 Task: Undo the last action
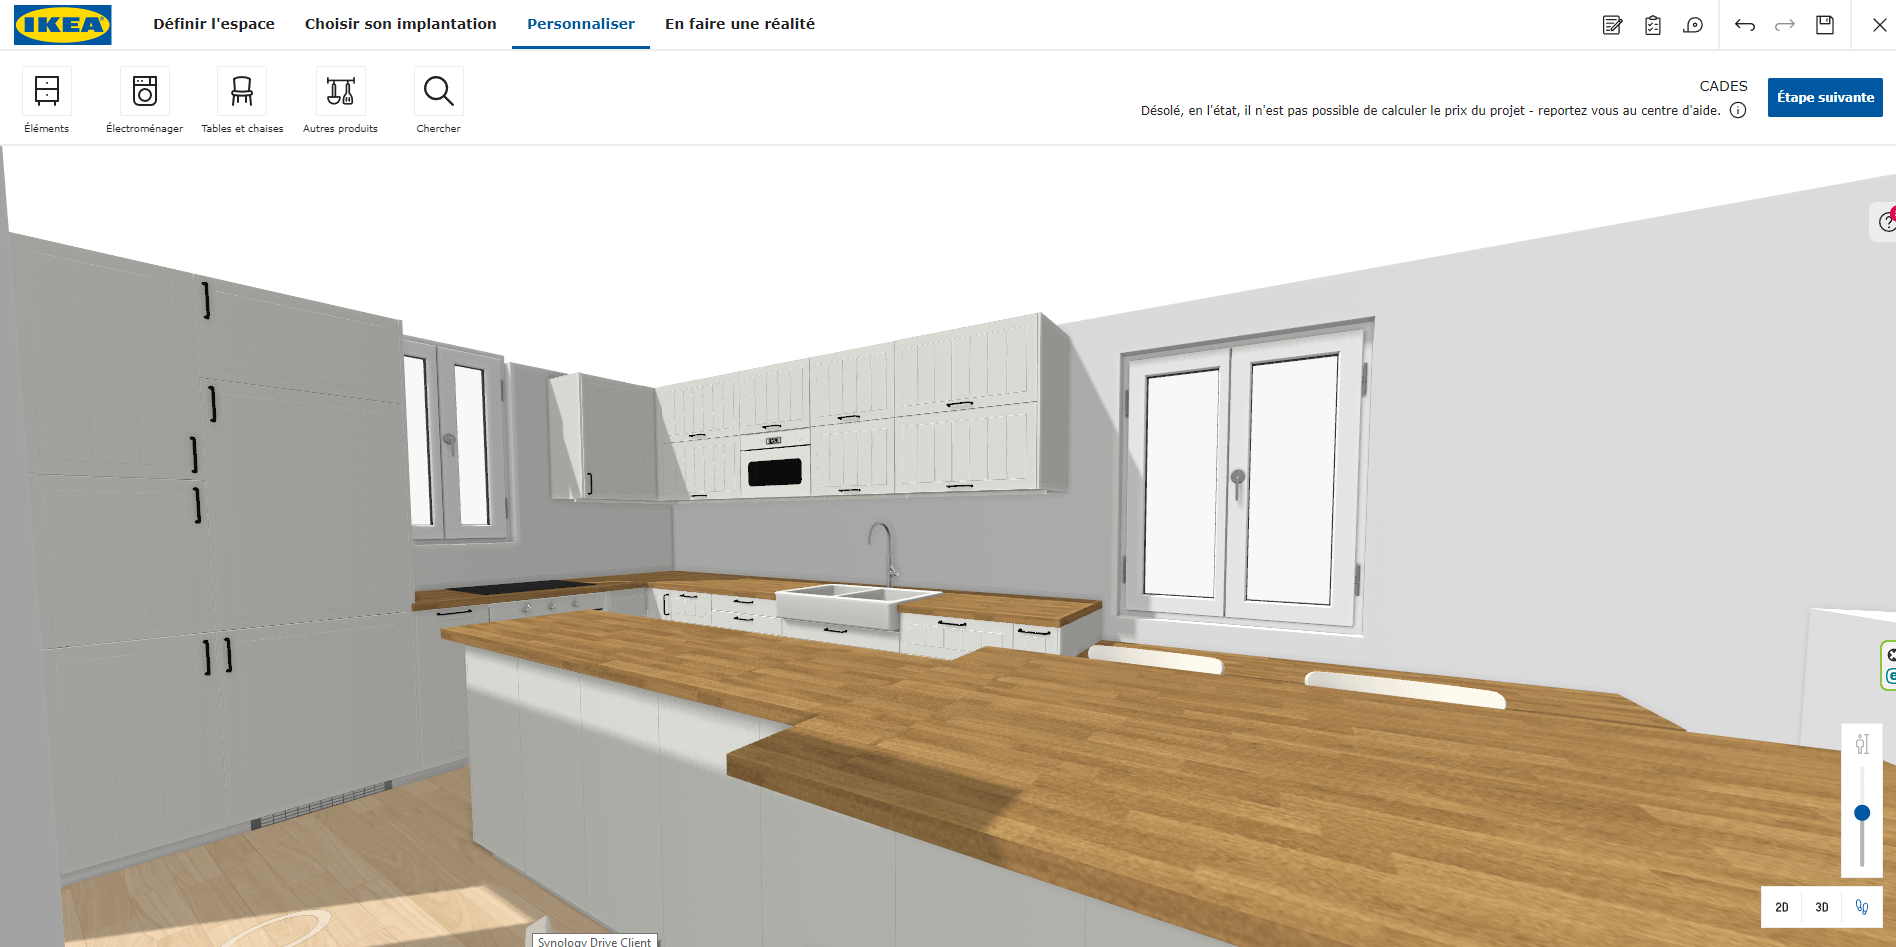coord(1745,25)
